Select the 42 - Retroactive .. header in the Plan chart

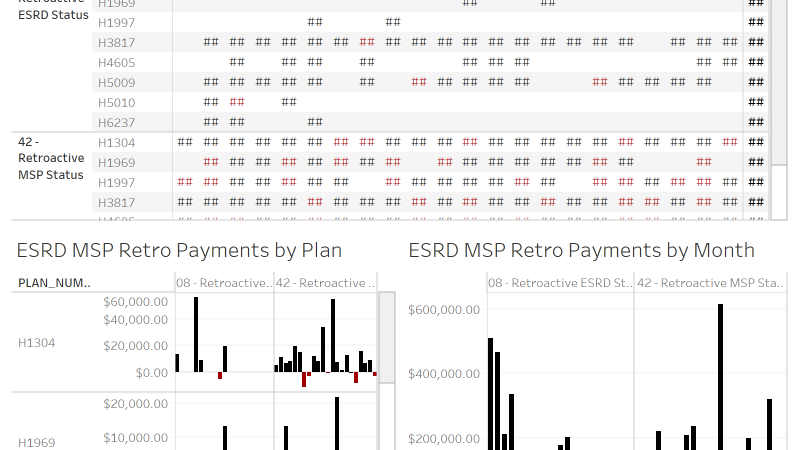(326, 283)
